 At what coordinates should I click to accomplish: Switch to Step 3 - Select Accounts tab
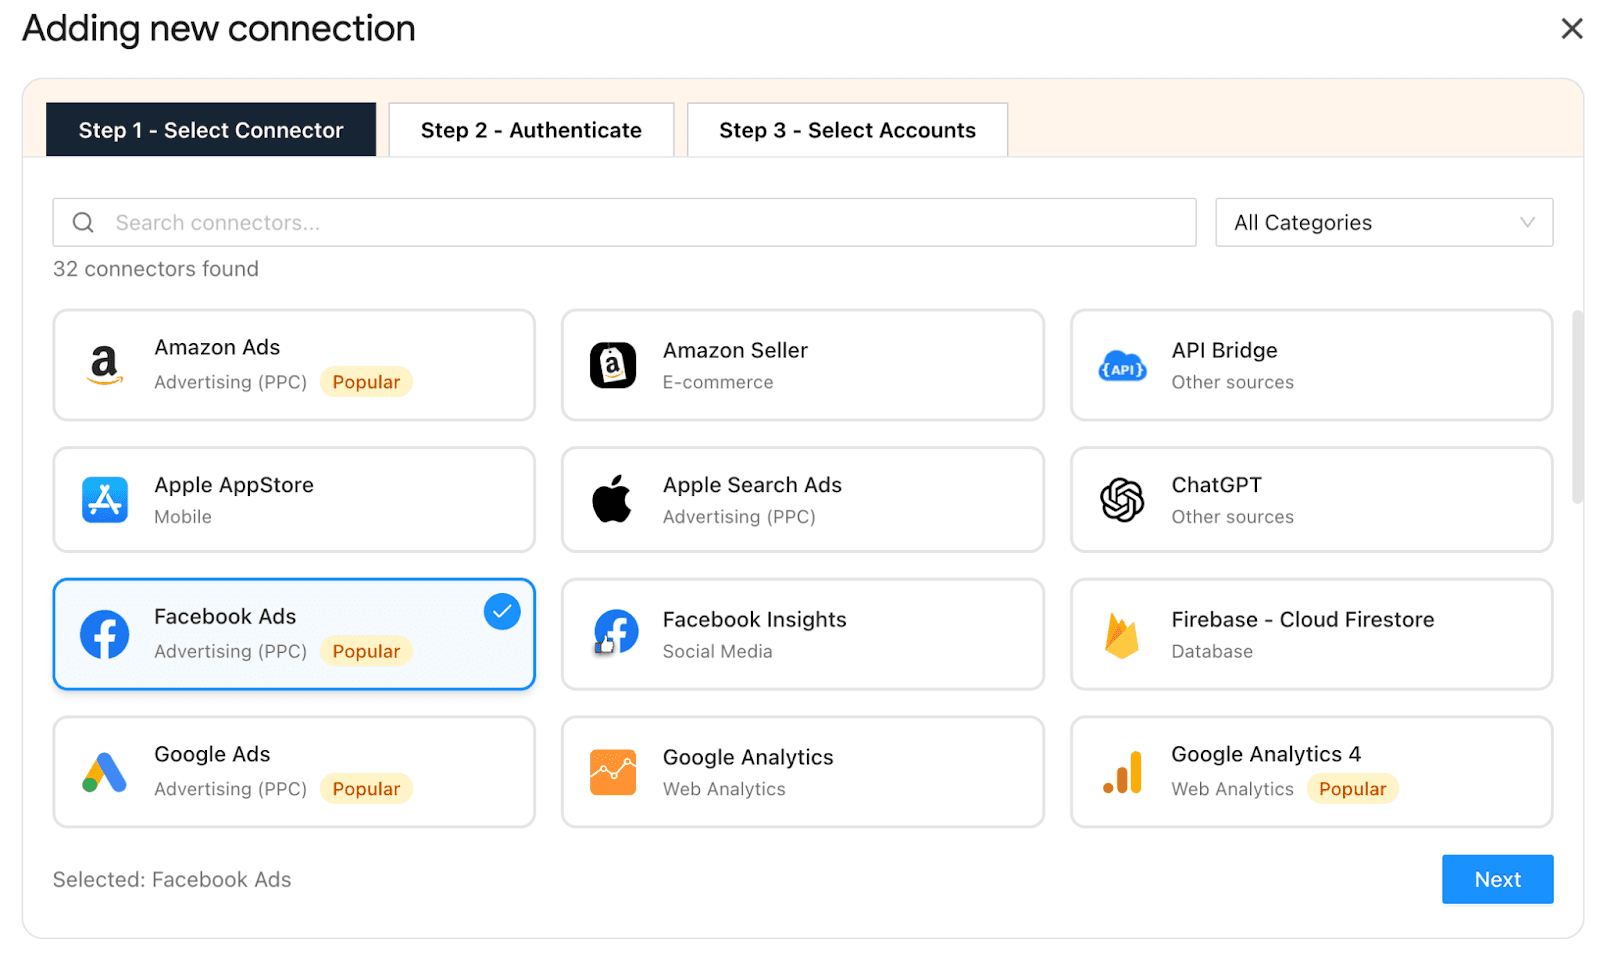(847, 130)
